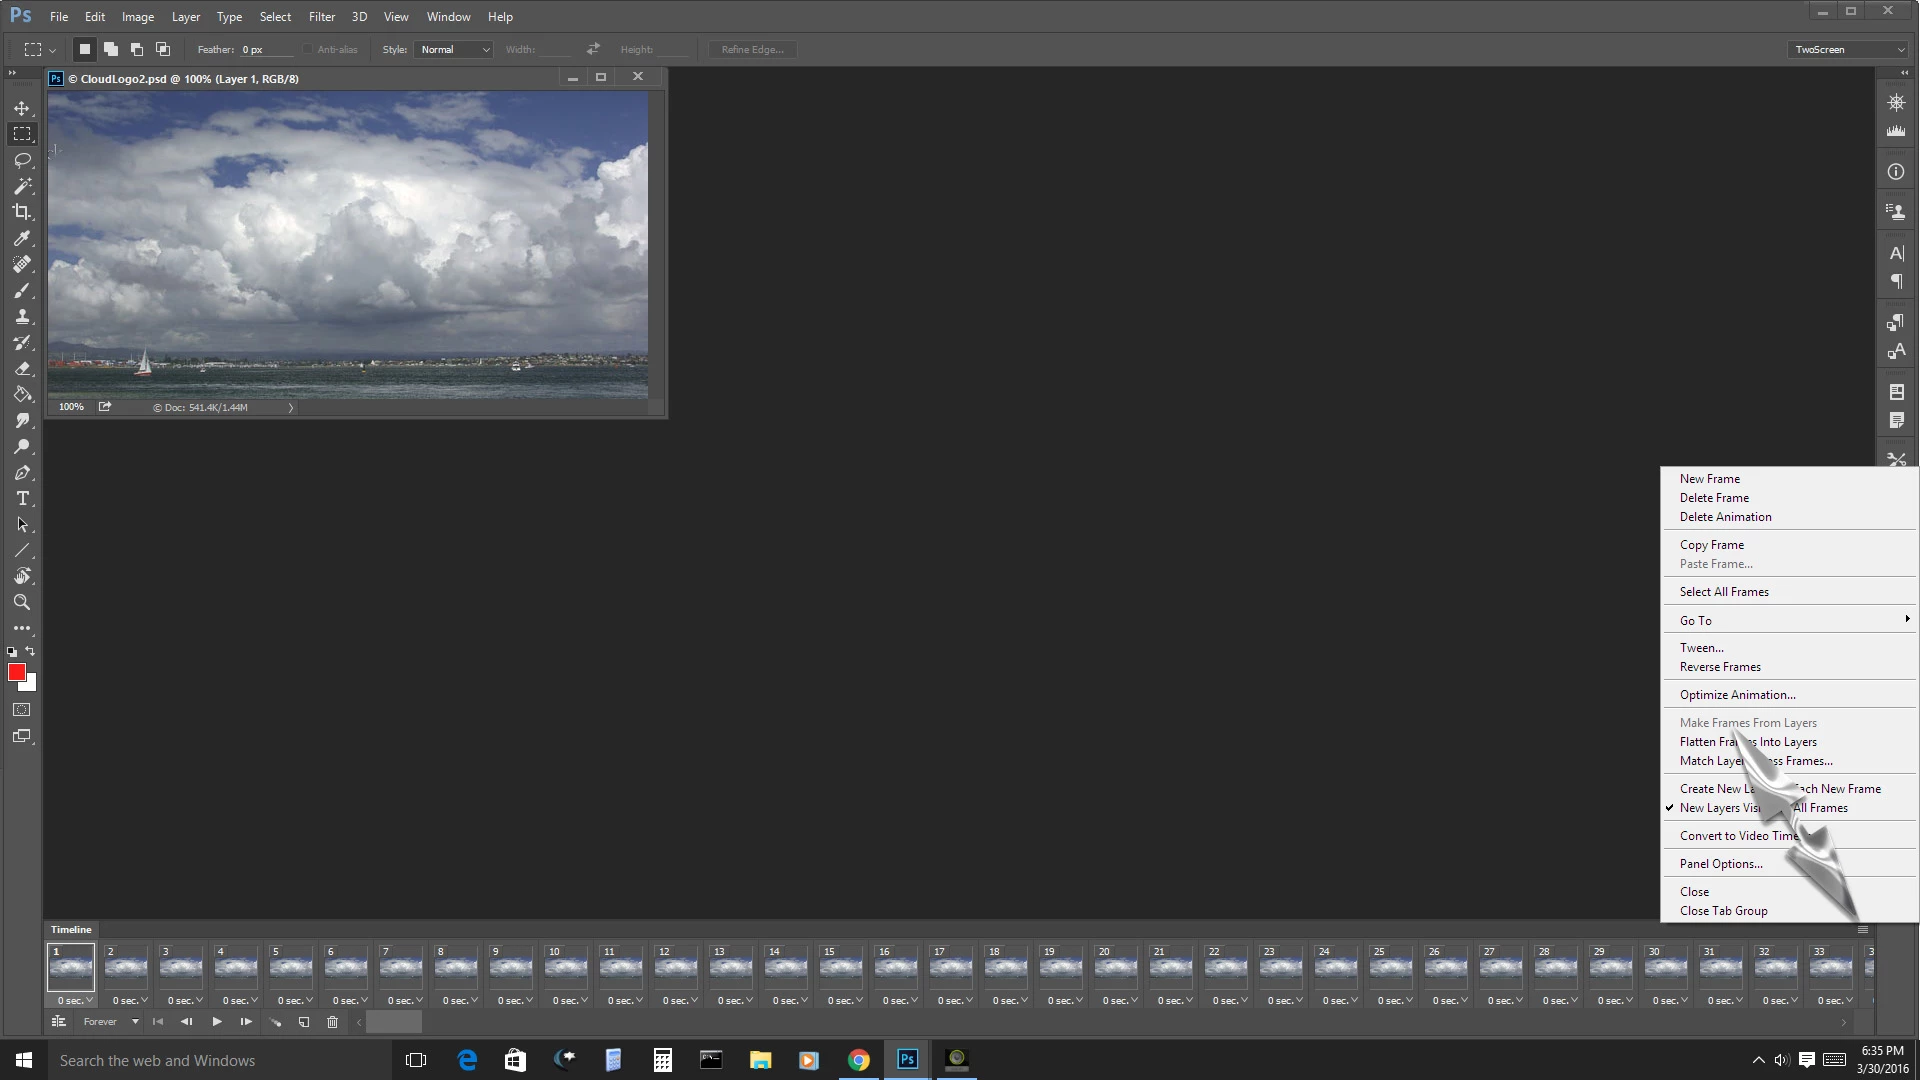Open the TwoScreen workspace dropdown

pyautogui.click(x=1849, y=49)
